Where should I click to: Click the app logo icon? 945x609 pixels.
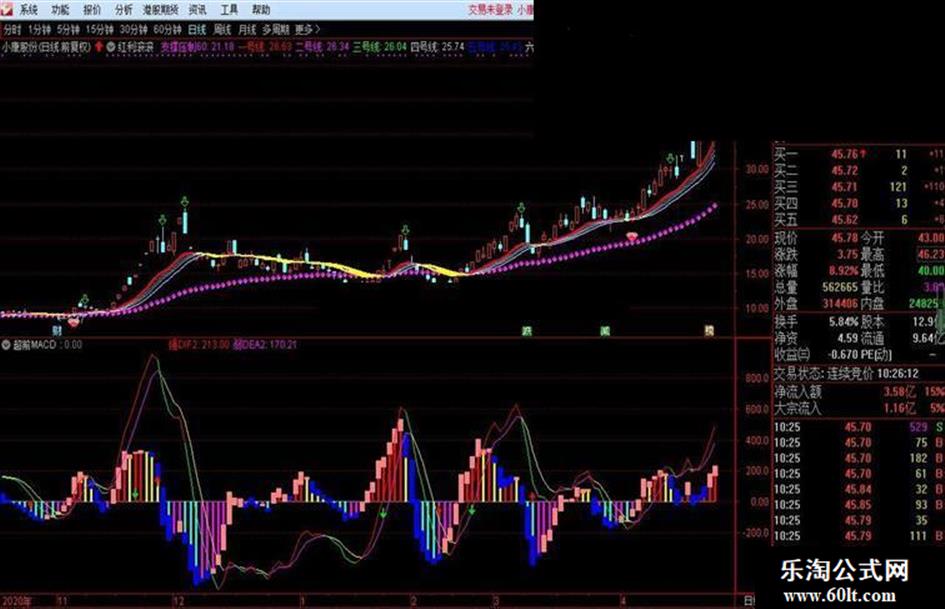tap(7, 9)
